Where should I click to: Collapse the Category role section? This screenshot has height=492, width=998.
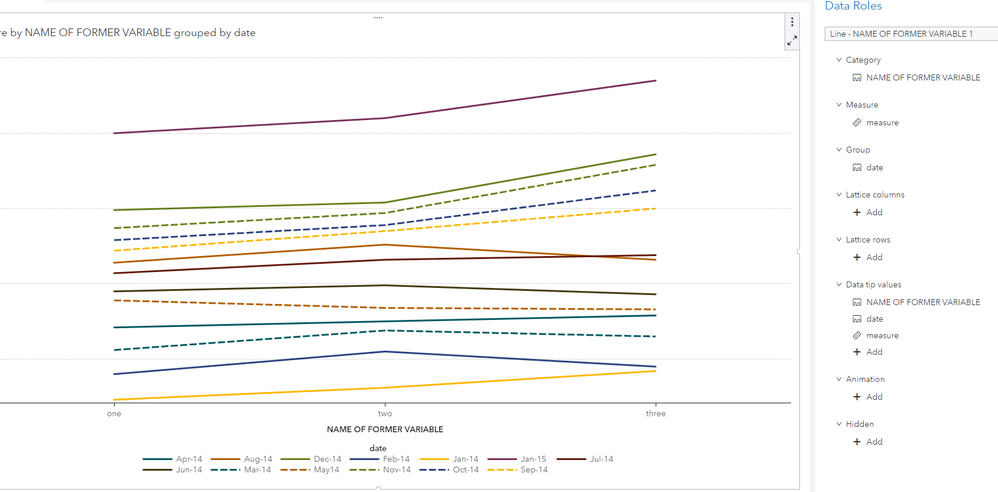click(x=837, y=60)
